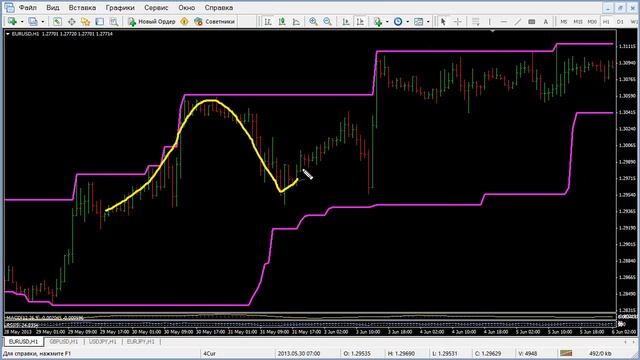
Task: Click the connection status bars icon
Action: (x=566, y=353)
